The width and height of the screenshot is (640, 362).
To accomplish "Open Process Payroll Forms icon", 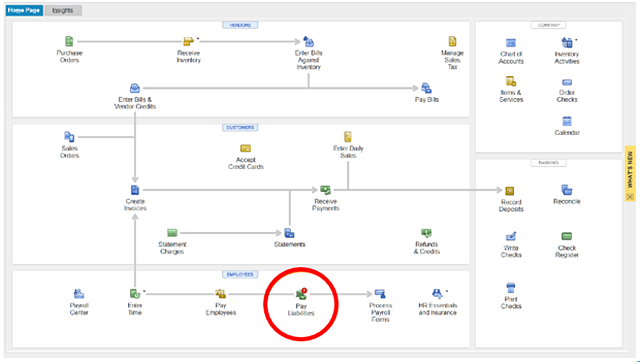I will click(x=380, y=294).
